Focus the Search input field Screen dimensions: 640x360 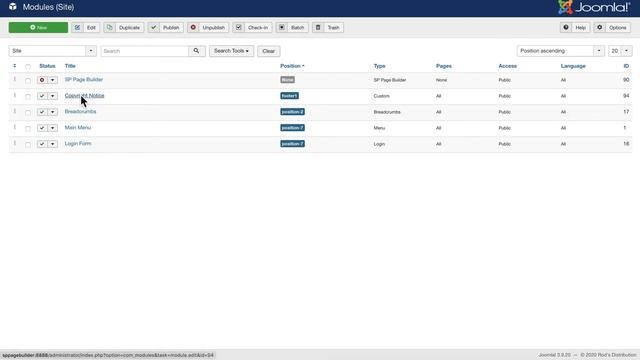(145, 51)
